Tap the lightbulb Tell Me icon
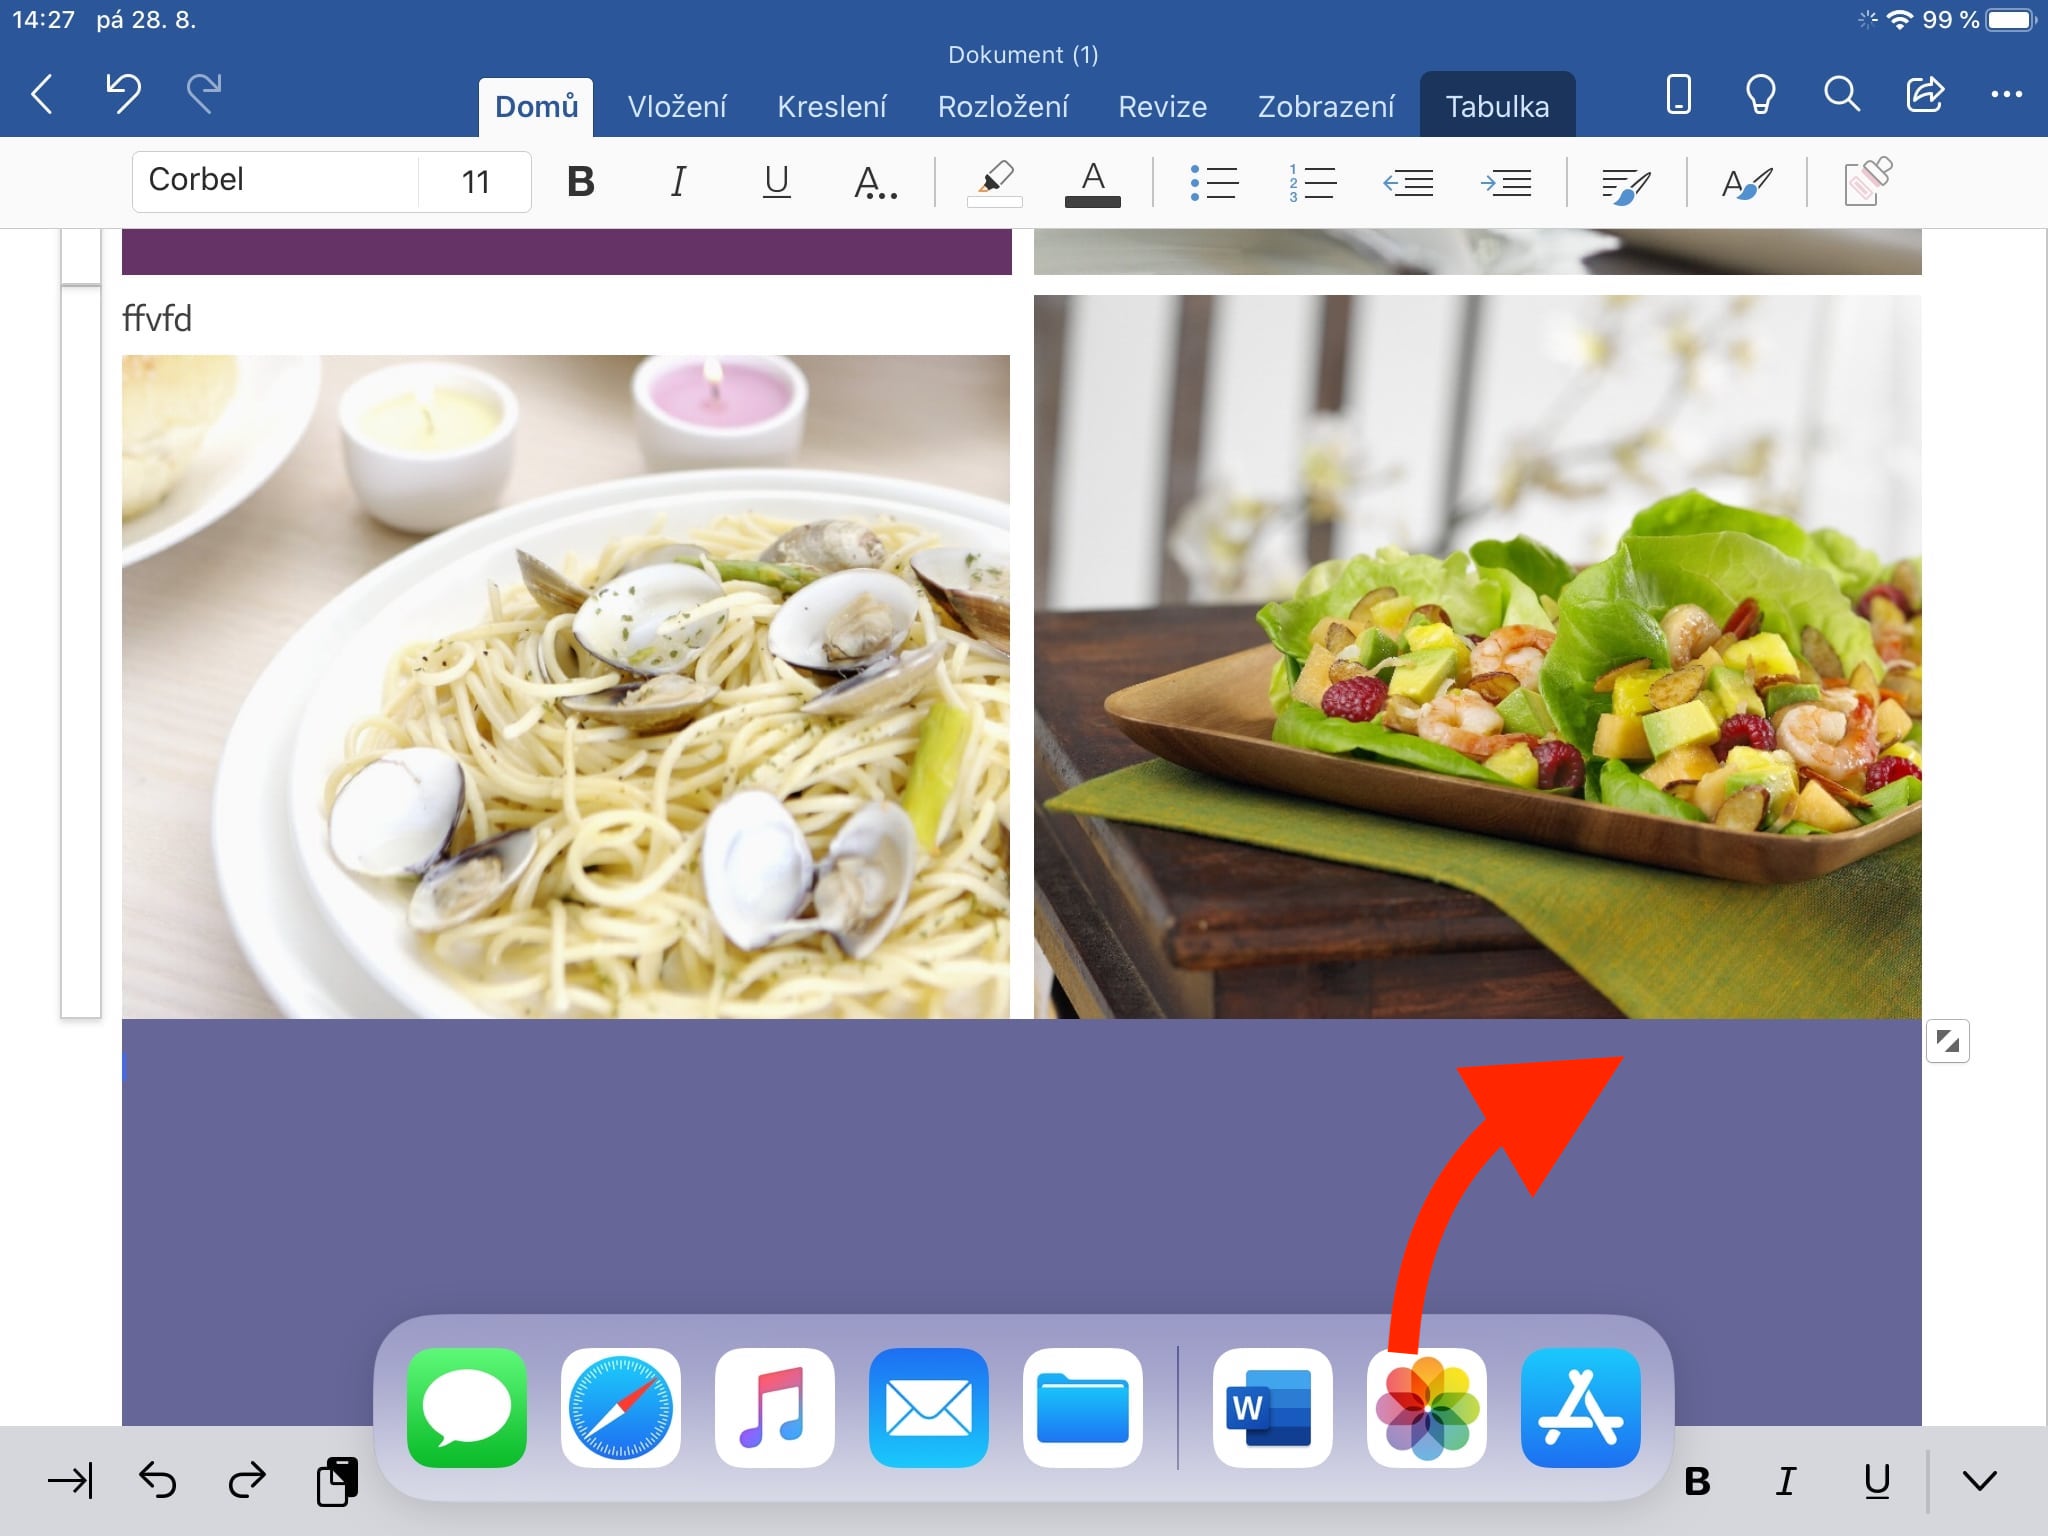 pos(1760,94)
